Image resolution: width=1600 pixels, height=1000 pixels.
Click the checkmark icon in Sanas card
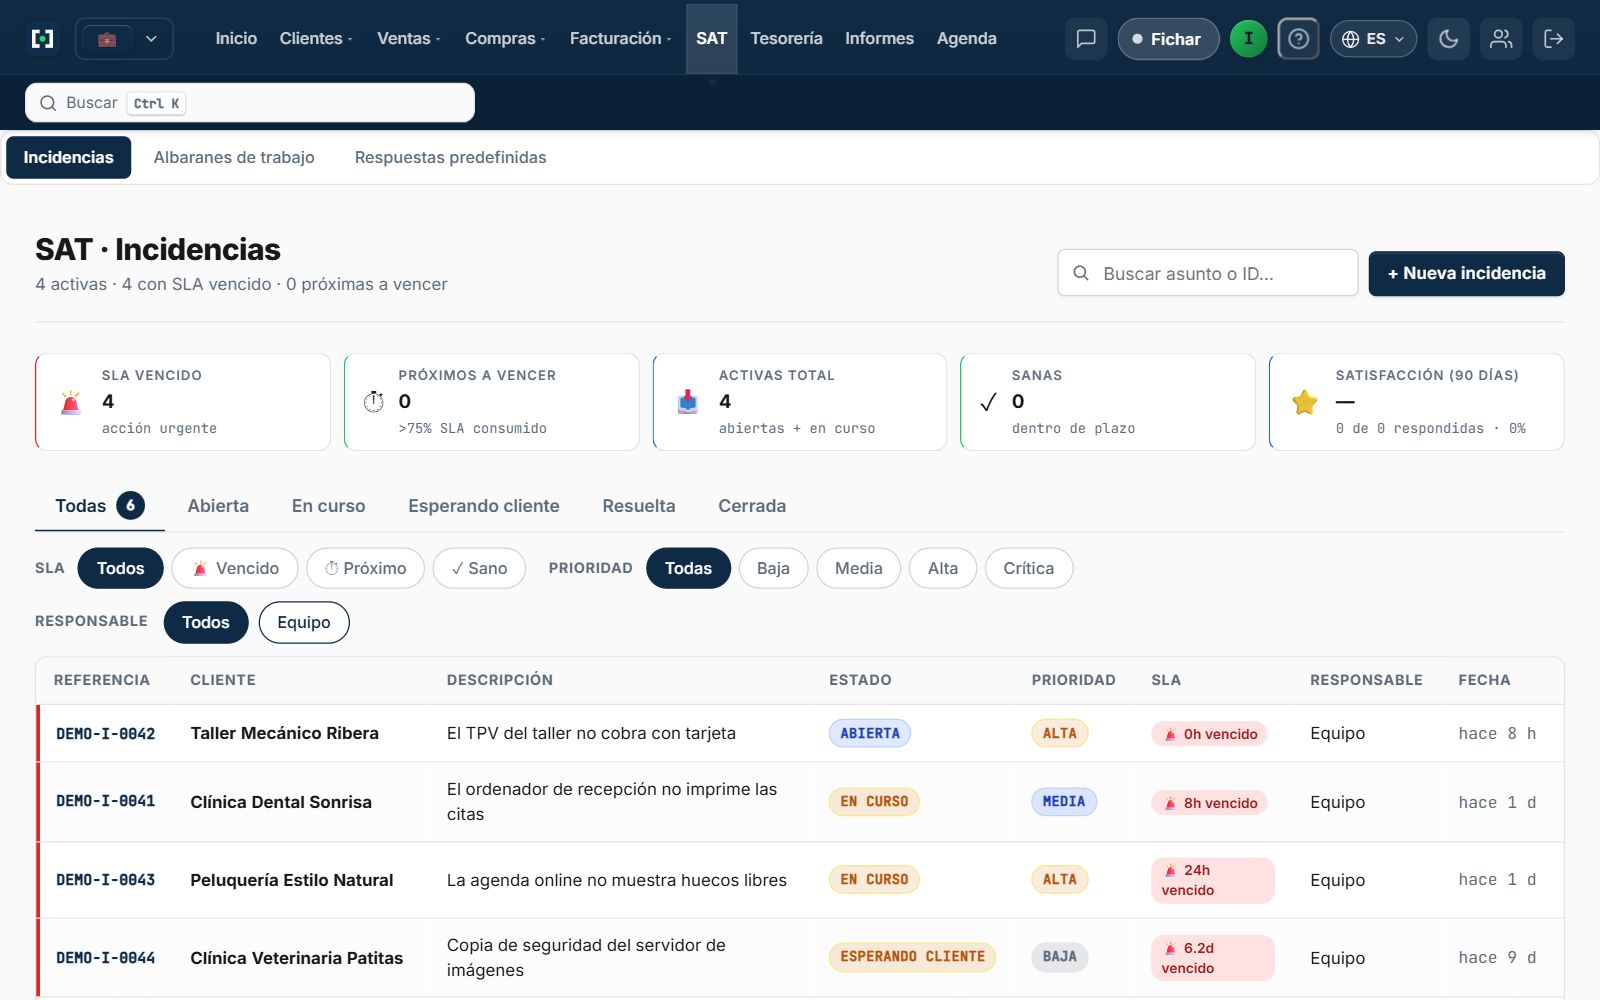click(988, 402)
